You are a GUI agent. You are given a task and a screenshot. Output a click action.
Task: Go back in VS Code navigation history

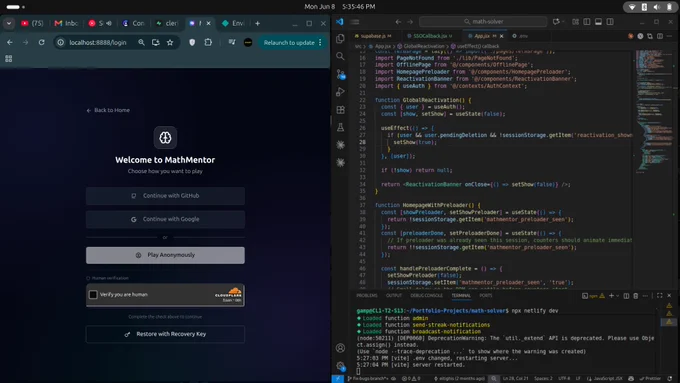pos(398,22)
